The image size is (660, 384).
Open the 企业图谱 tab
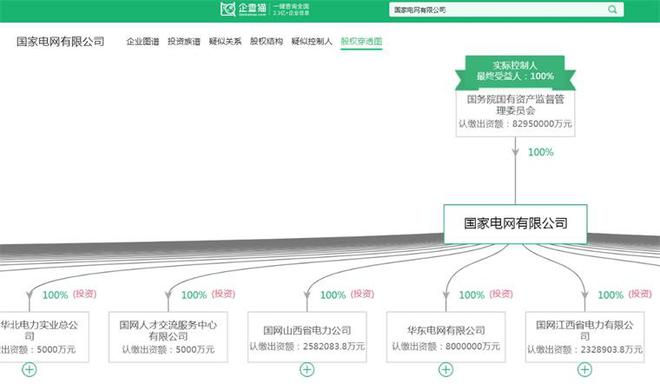tap(143, 41)
